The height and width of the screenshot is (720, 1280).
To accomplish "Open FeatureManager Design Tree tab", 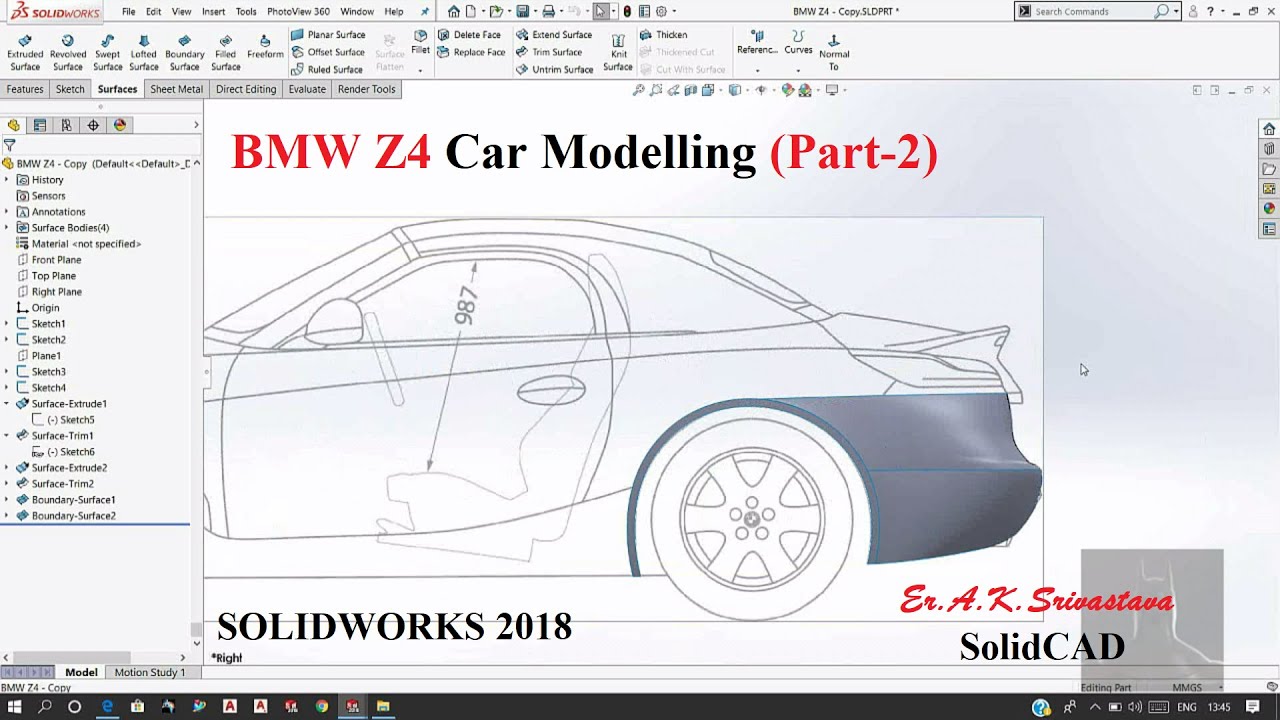I will (14, 125).
